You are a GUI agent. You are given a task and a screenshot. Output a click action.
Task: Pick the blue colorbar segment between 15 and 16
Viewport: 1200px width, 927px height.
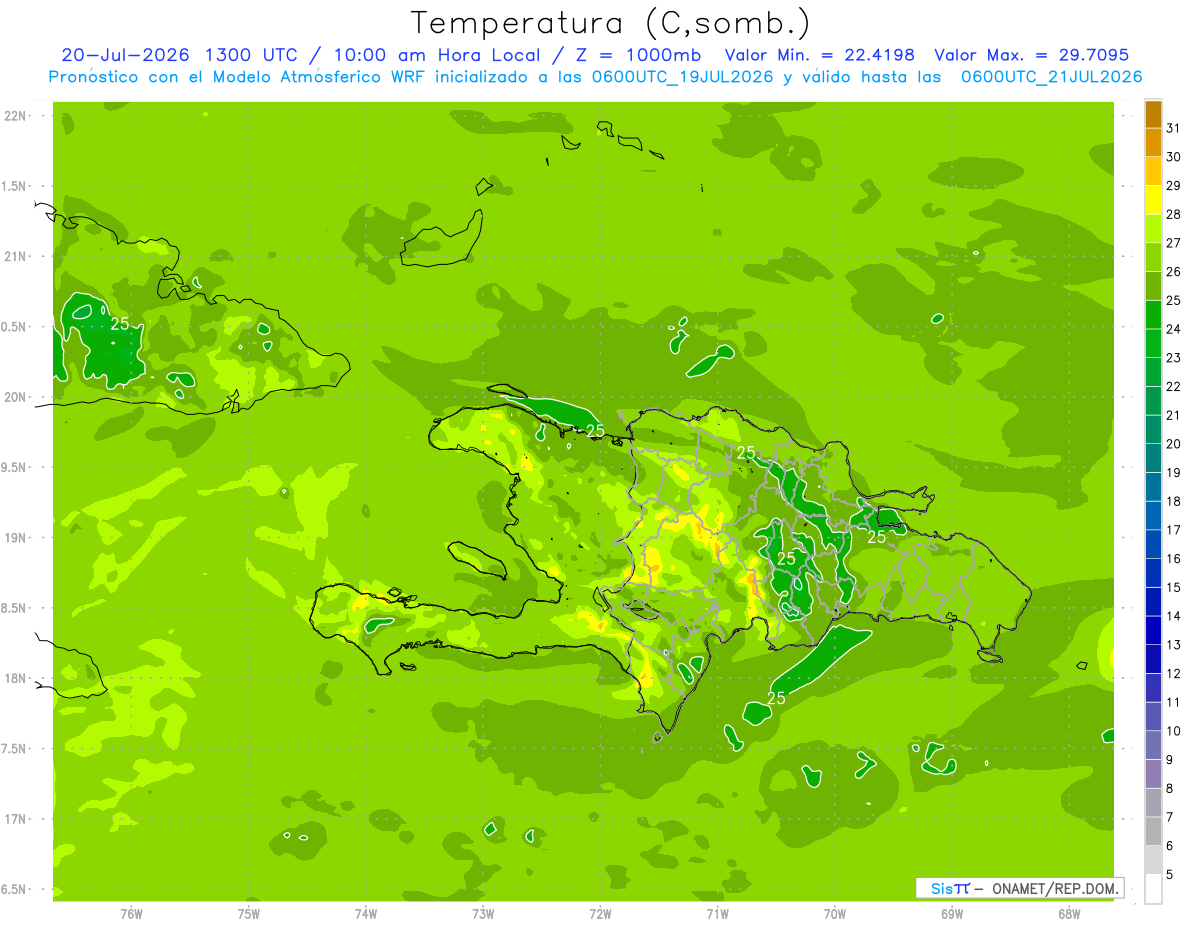pyautogui.click(x=1153, y=573)
